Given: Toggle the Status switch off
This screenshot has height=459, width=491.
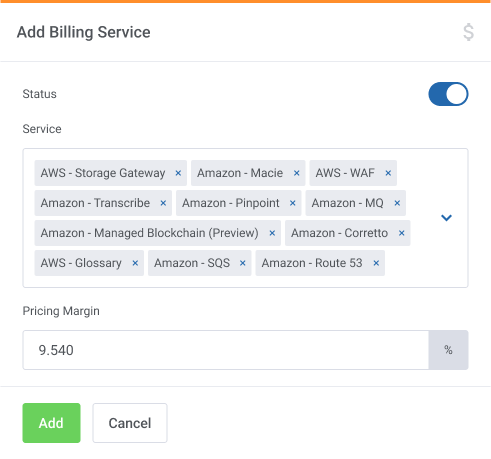Looking at the screenshot, I should [448, 94].
